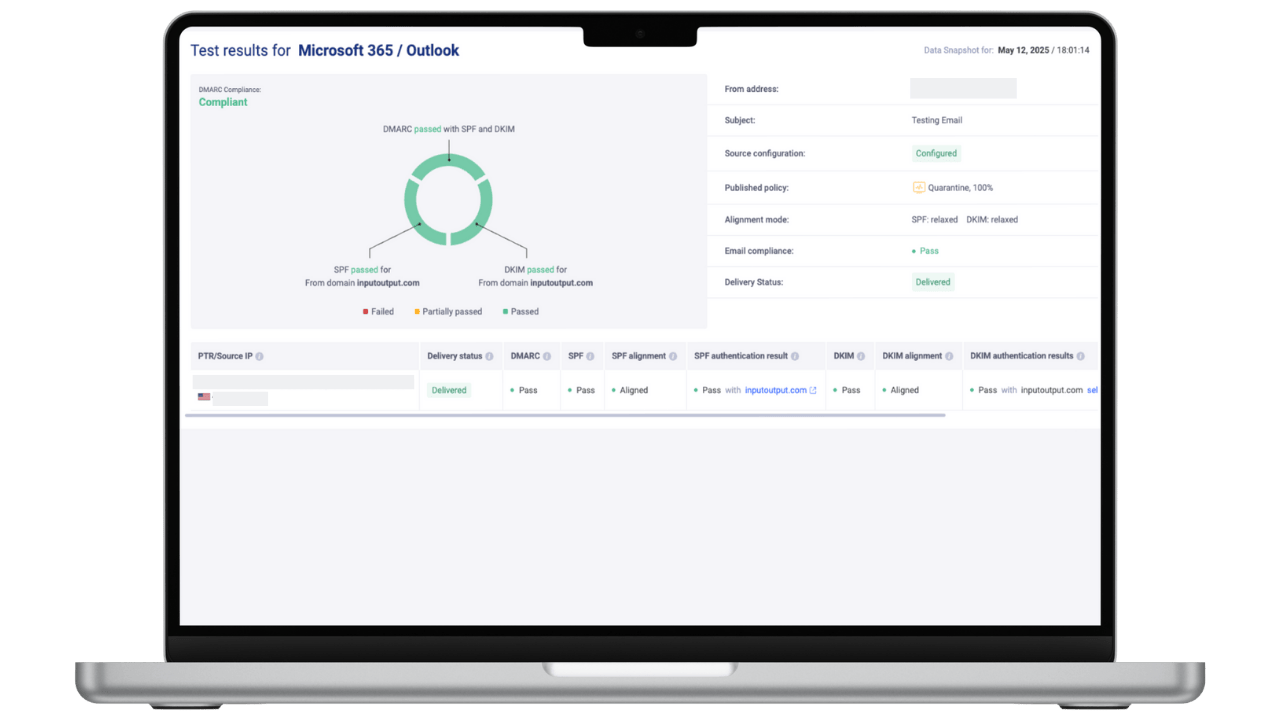1280x720 pixels.
Task: Open the Delivery status column info icon
Action: tap(489, 356)
